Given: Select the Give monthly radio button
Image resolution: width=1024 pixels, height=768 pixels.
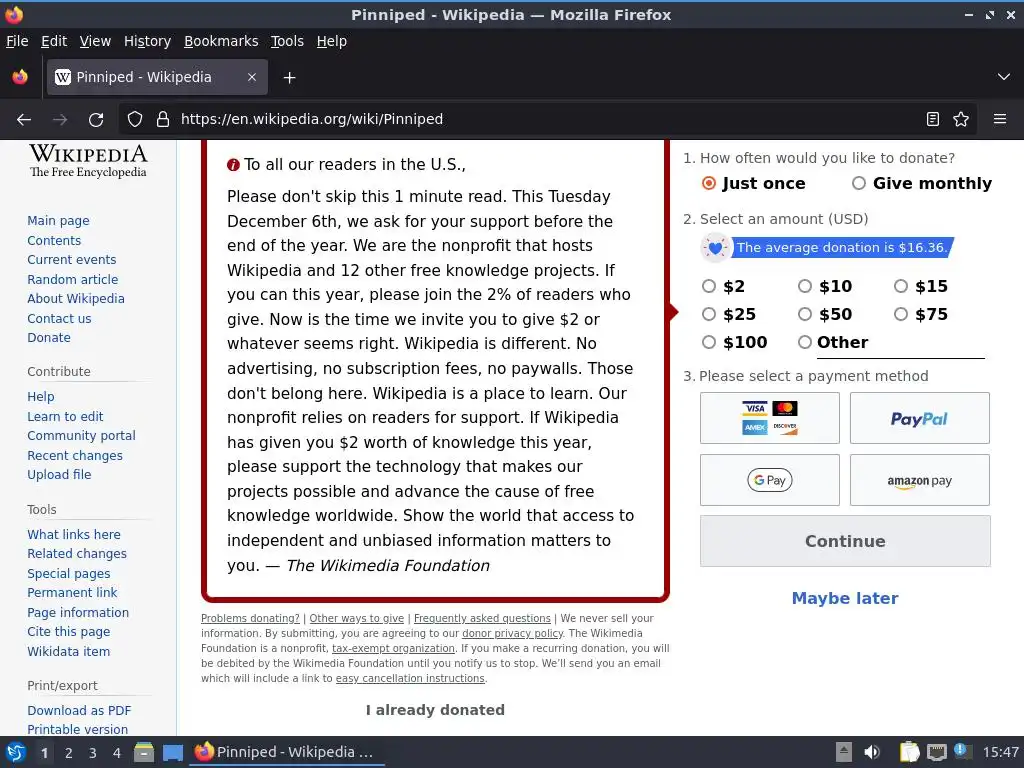Looking at the screenshot, I should (x=859, y=184).
